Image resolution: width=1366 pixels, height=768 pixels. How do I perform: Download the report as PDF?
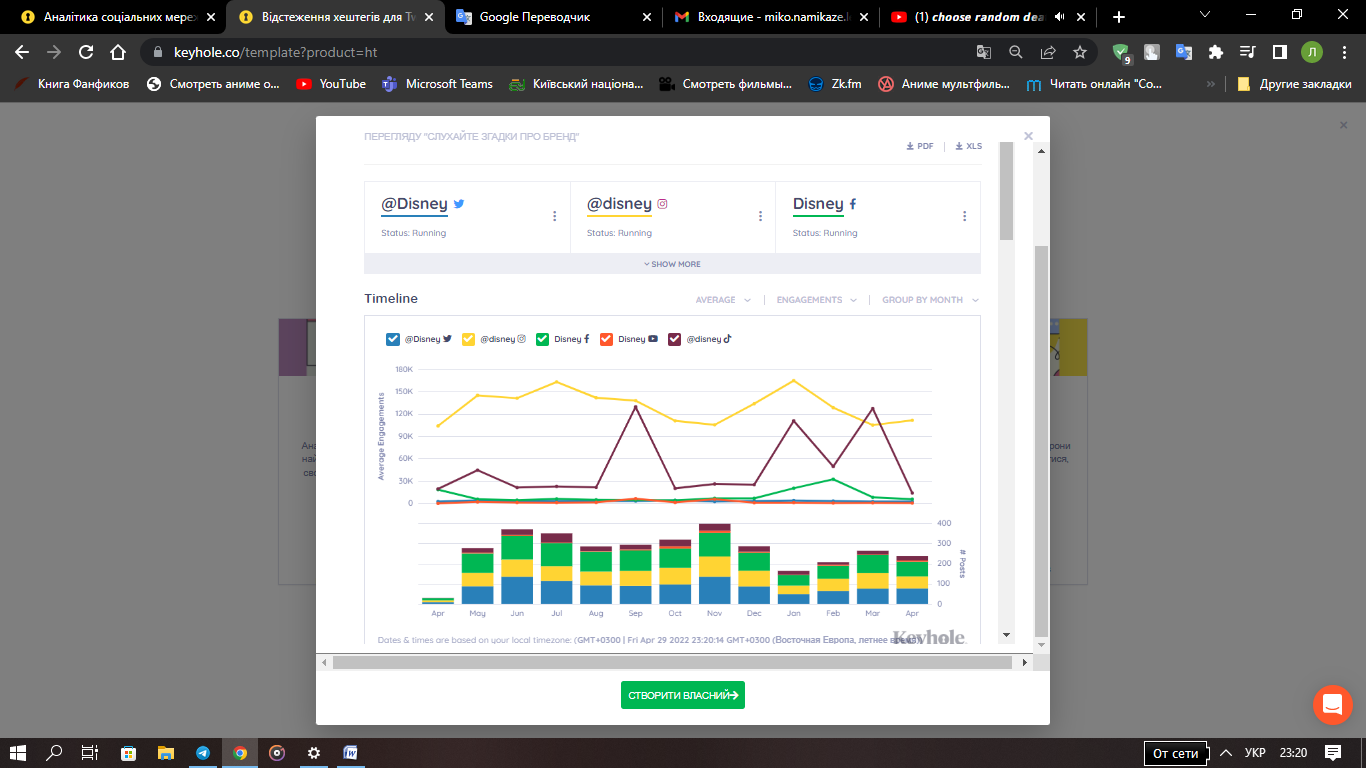coord(920,146)
